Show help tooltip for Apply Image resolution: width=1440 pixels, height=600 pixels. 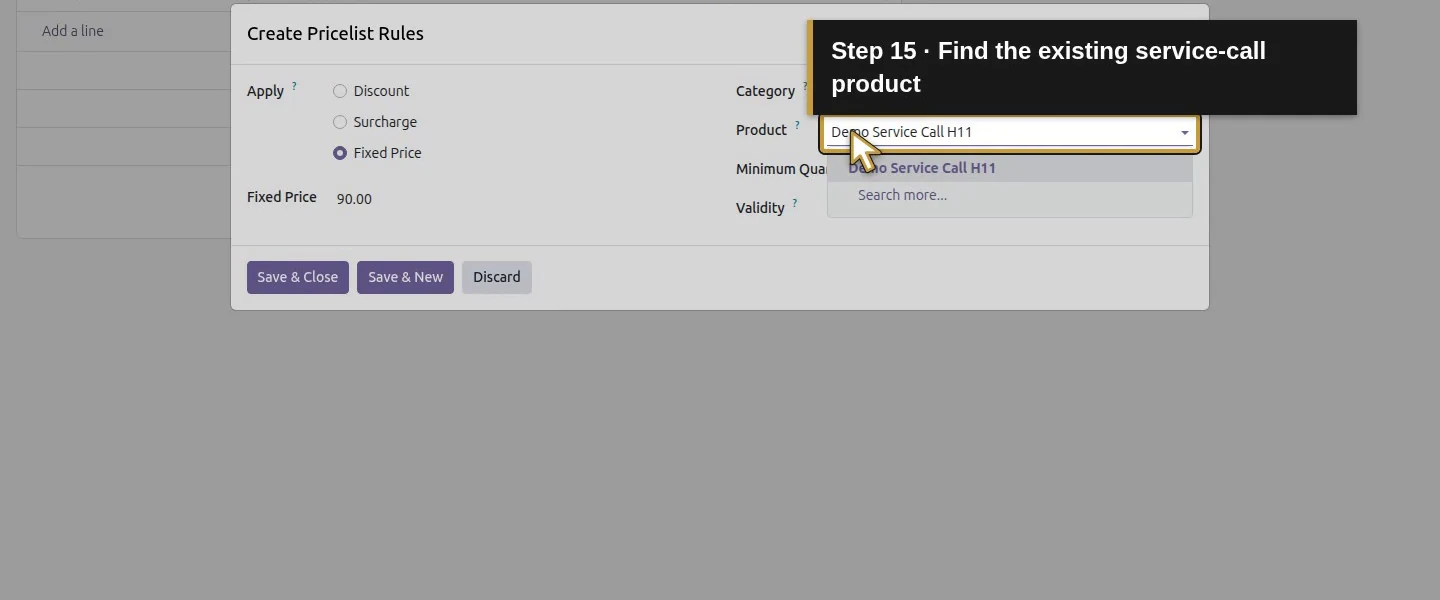point(294,86)
